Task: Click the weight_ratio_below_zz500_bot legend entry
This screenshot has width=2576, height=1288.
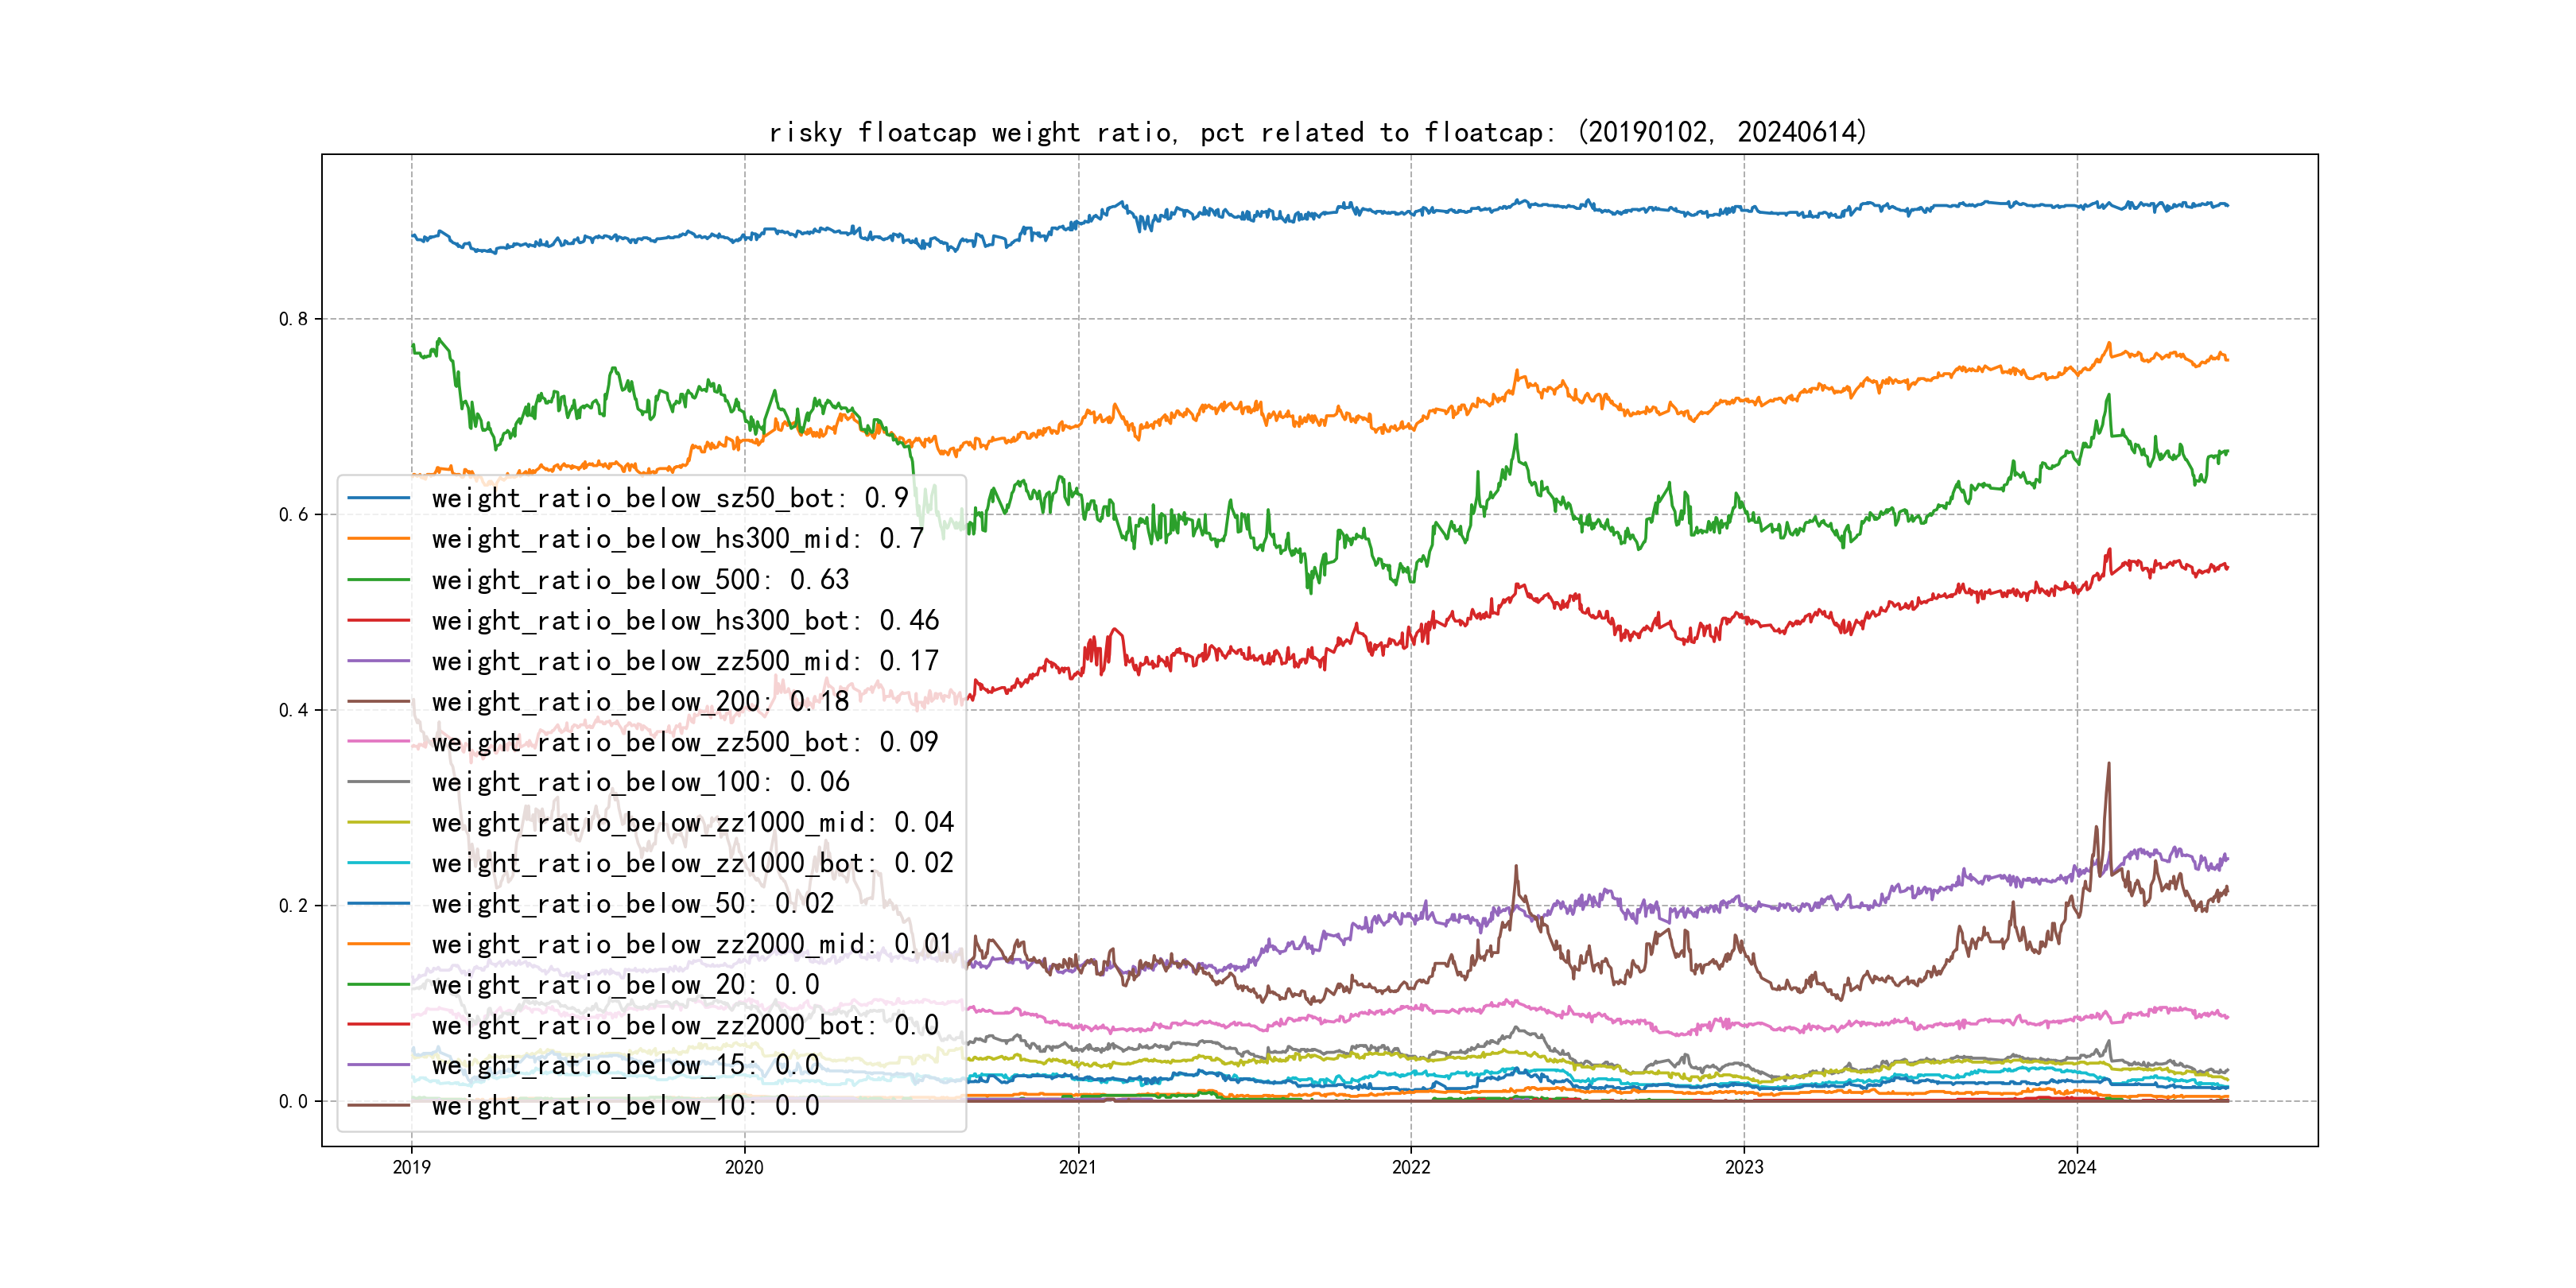Action: click(x=685, y=742)
